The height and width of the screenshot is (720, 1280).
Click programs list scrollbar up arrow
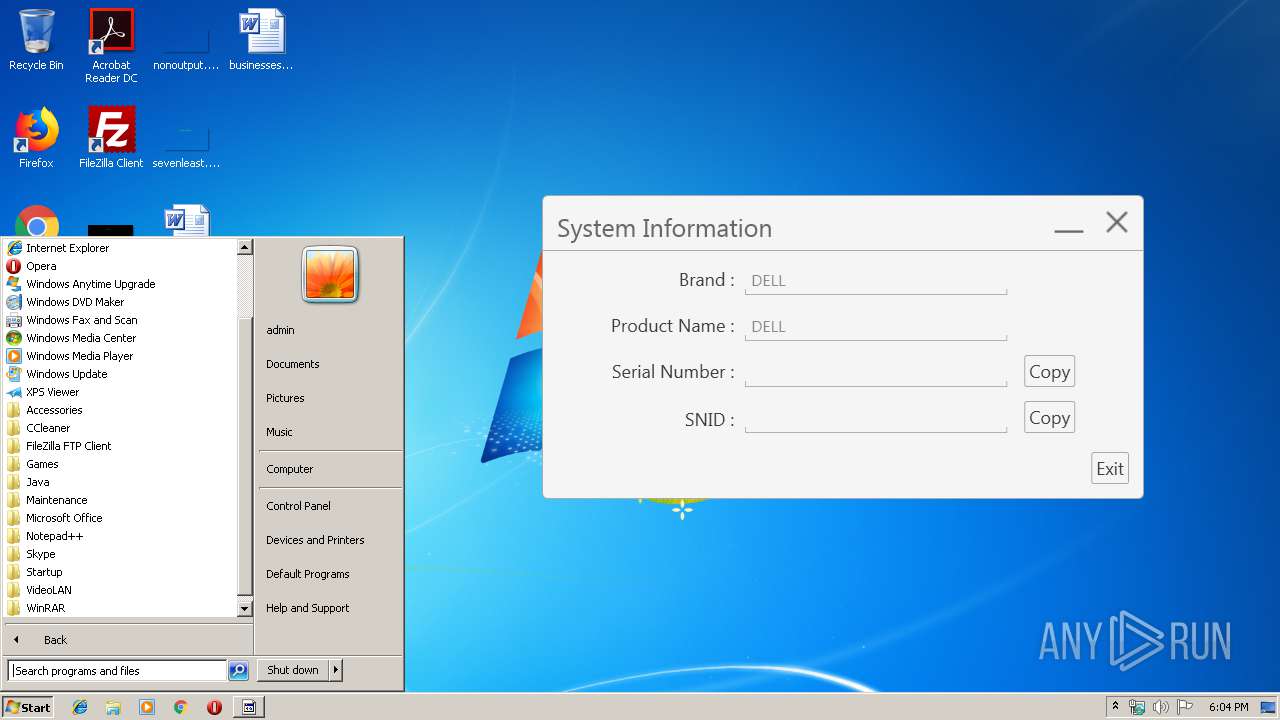coord(245,247)
